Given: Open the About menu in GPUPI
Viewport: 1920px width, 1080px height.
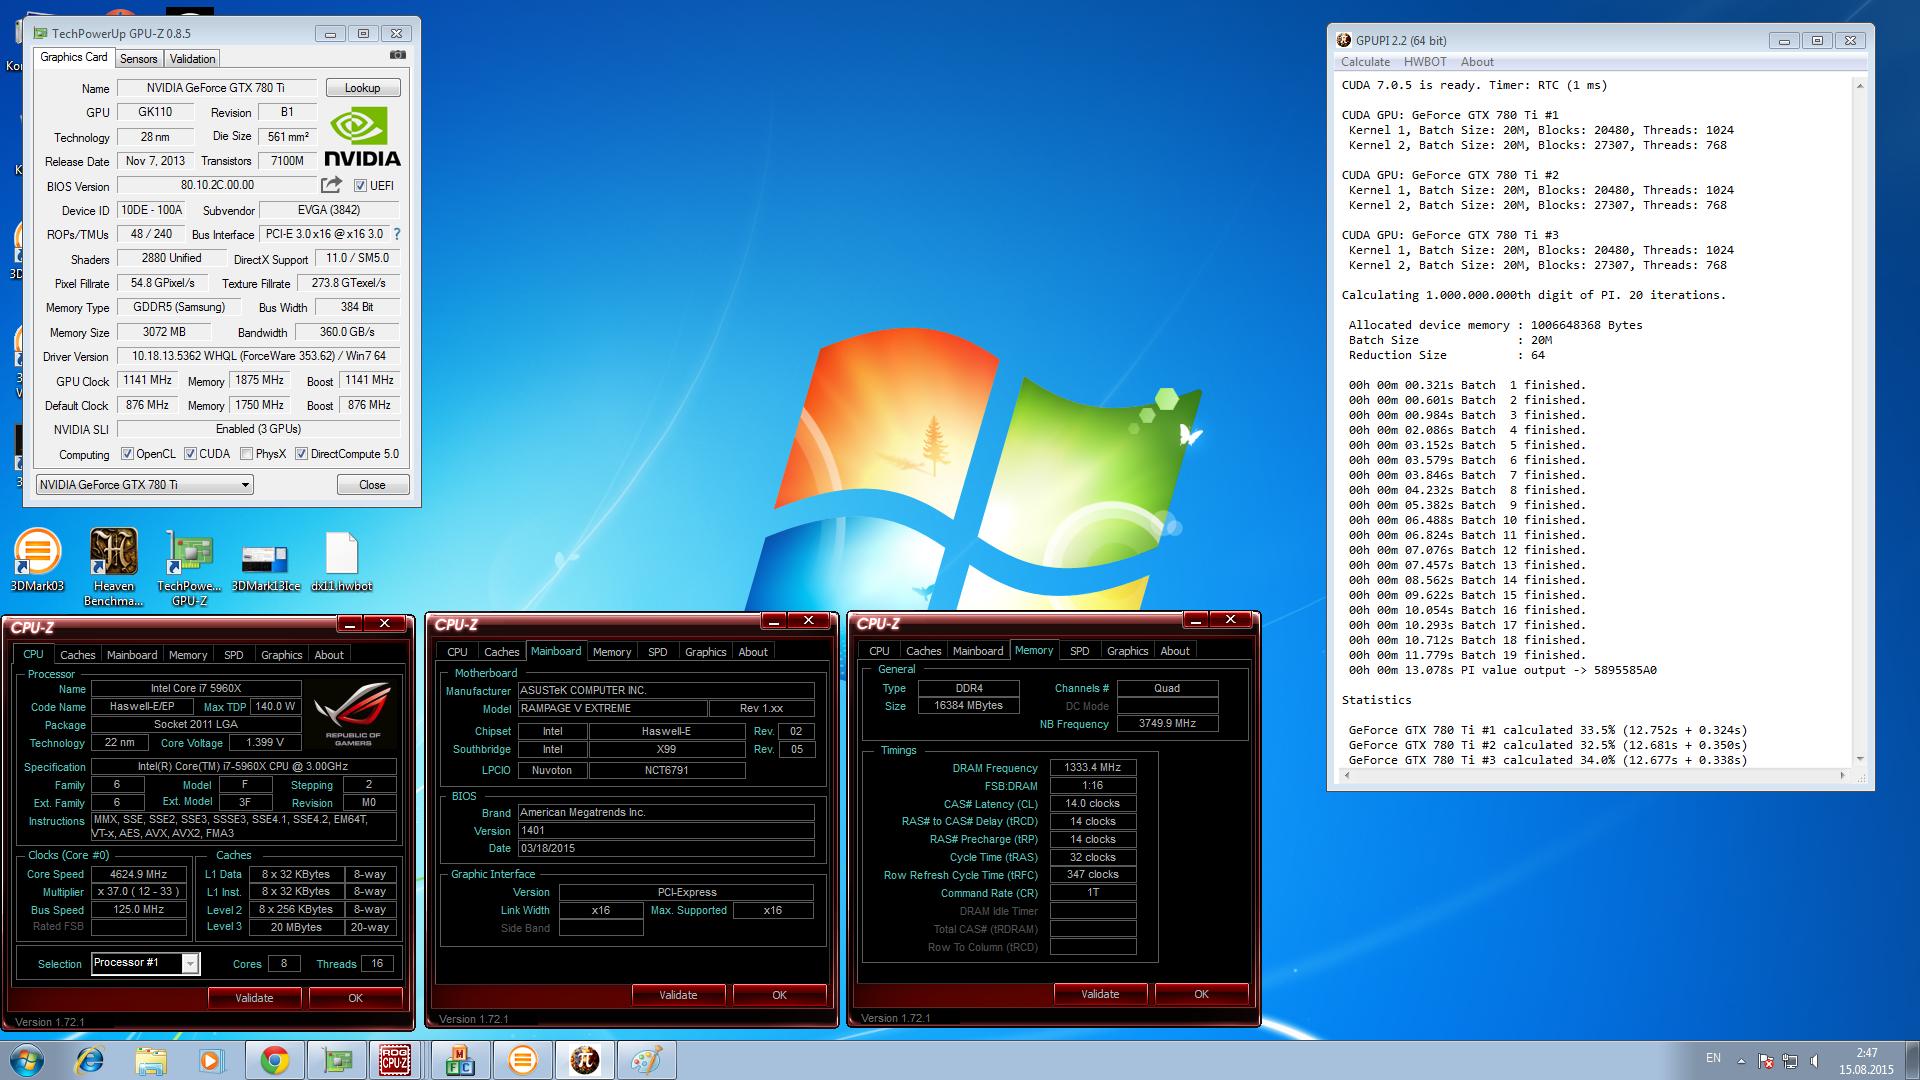Looking at the screenshot, I should [x=1477, y=62].
